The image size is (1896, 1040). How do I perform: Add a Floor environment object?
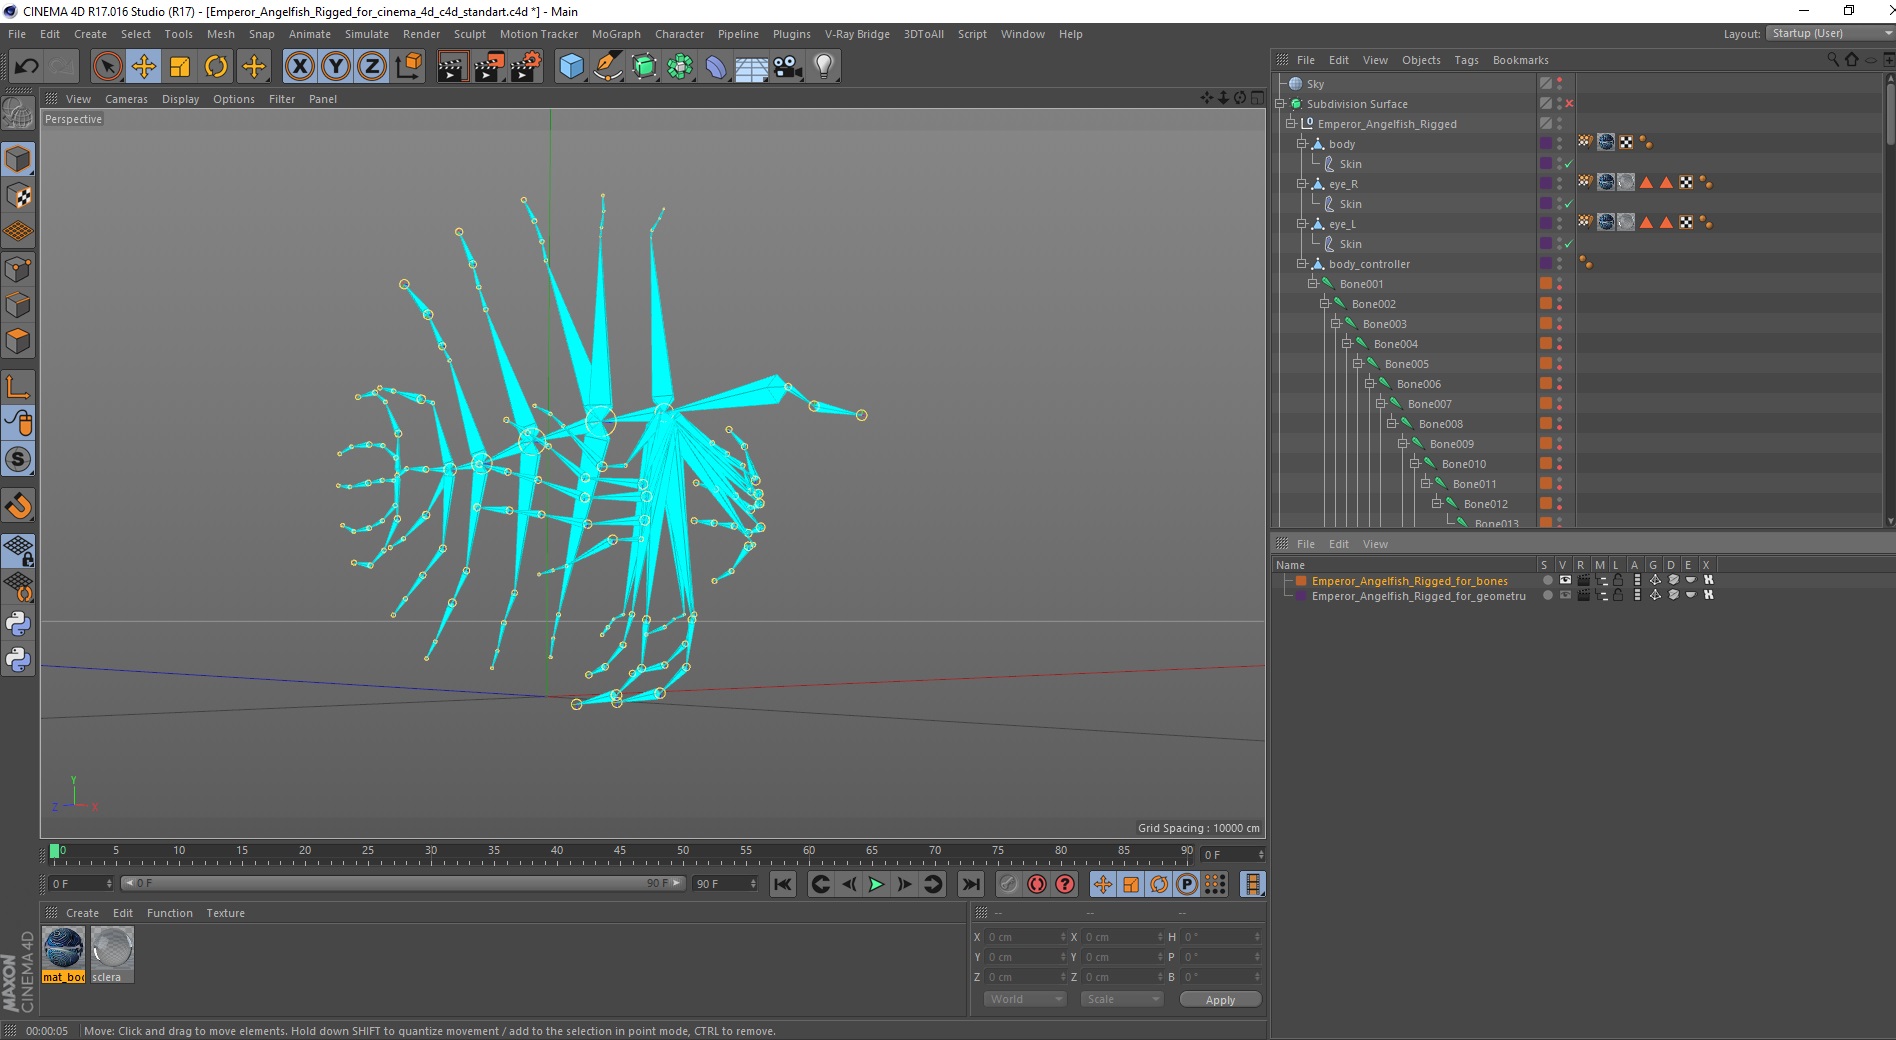point(752,67)
